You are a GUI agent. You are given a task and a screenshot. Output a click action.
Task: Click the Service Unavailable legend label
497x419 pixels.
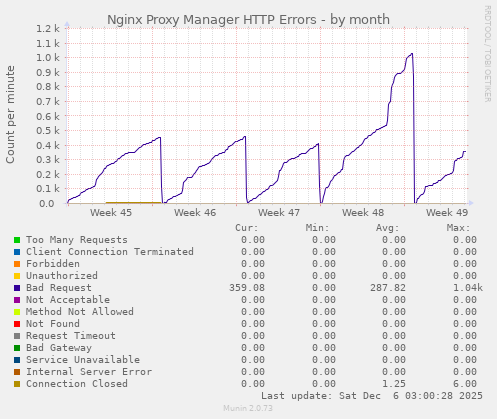83,360
